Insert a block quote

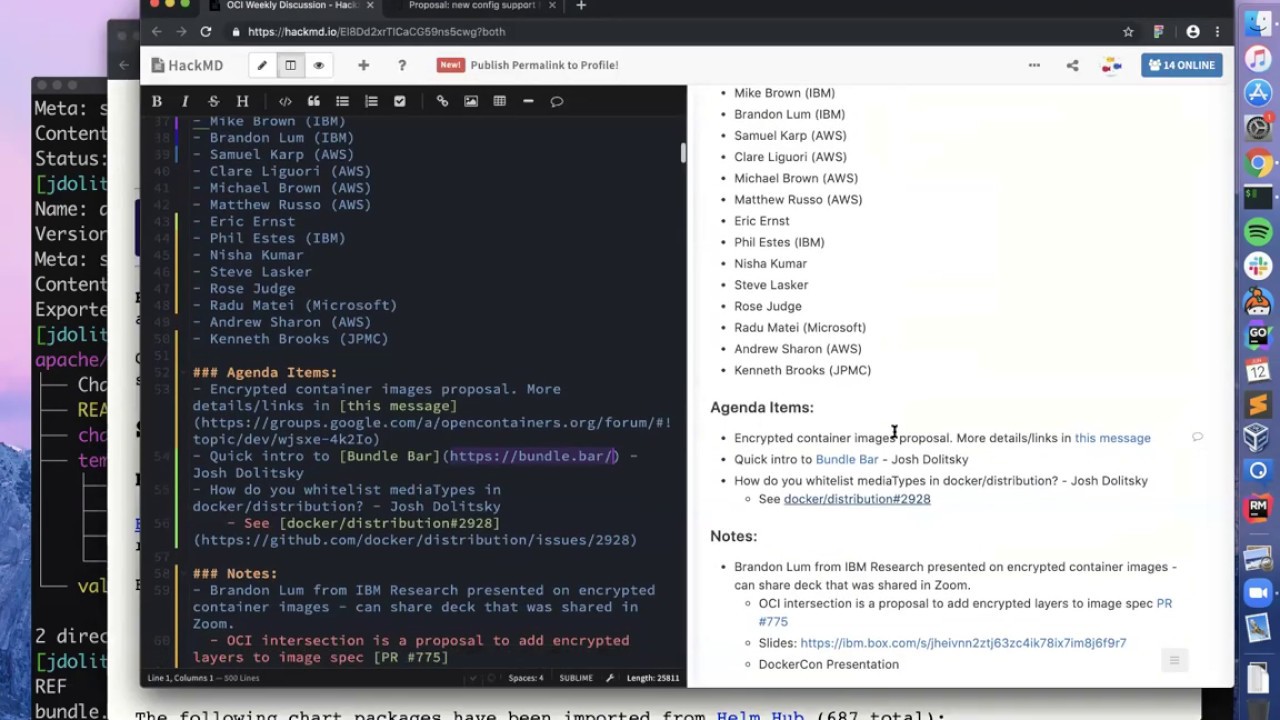(313, 101)
